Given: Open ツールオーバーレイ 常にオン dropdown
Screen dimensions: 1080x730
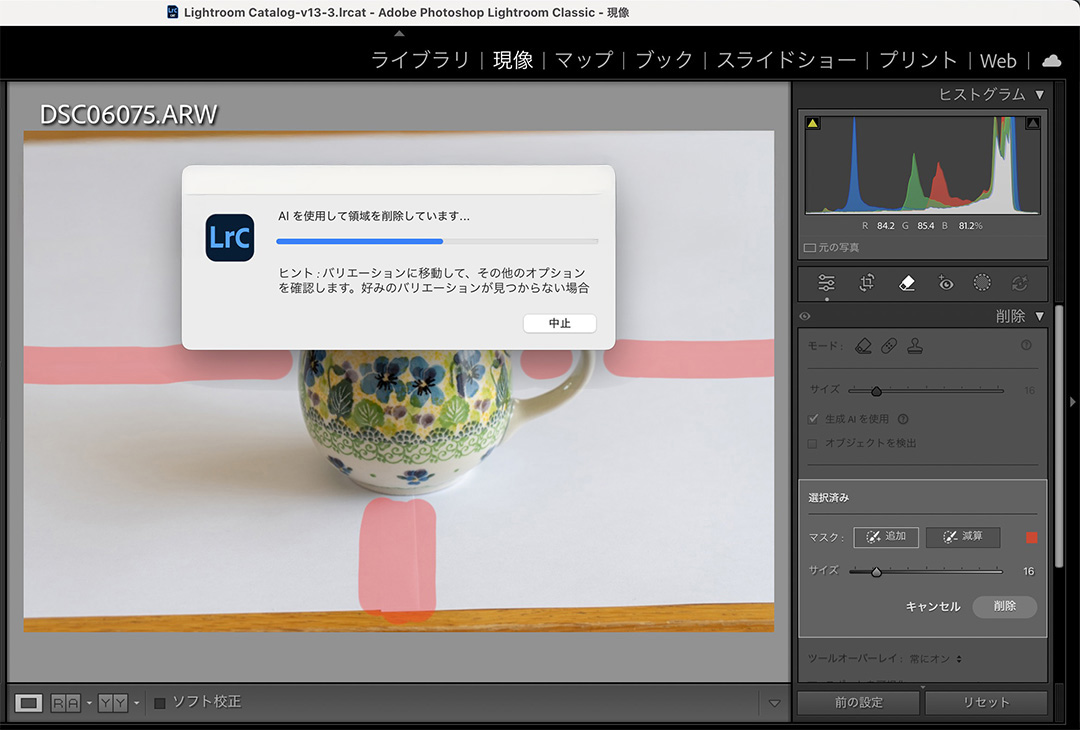Looking at the screenshot, I should point(935,658).
